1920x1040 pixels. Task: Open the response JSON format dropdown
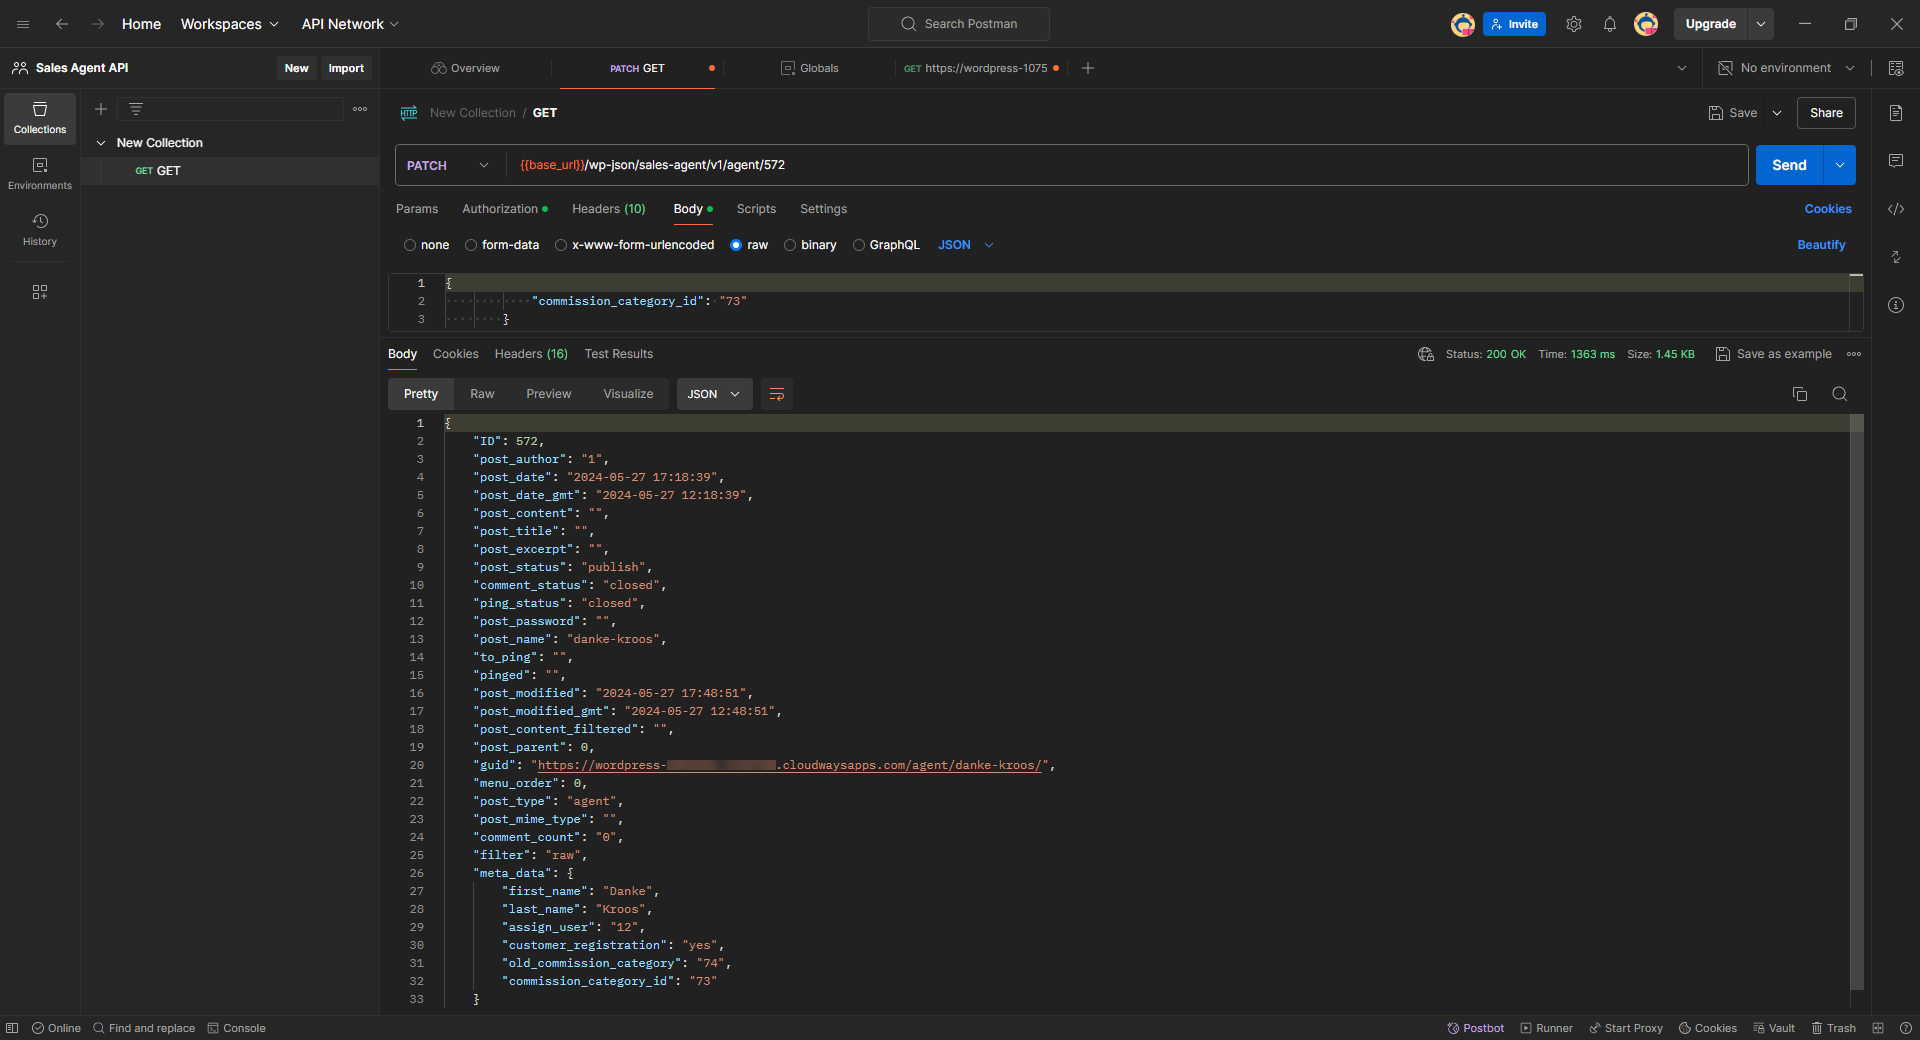click(x=714, y=394)
